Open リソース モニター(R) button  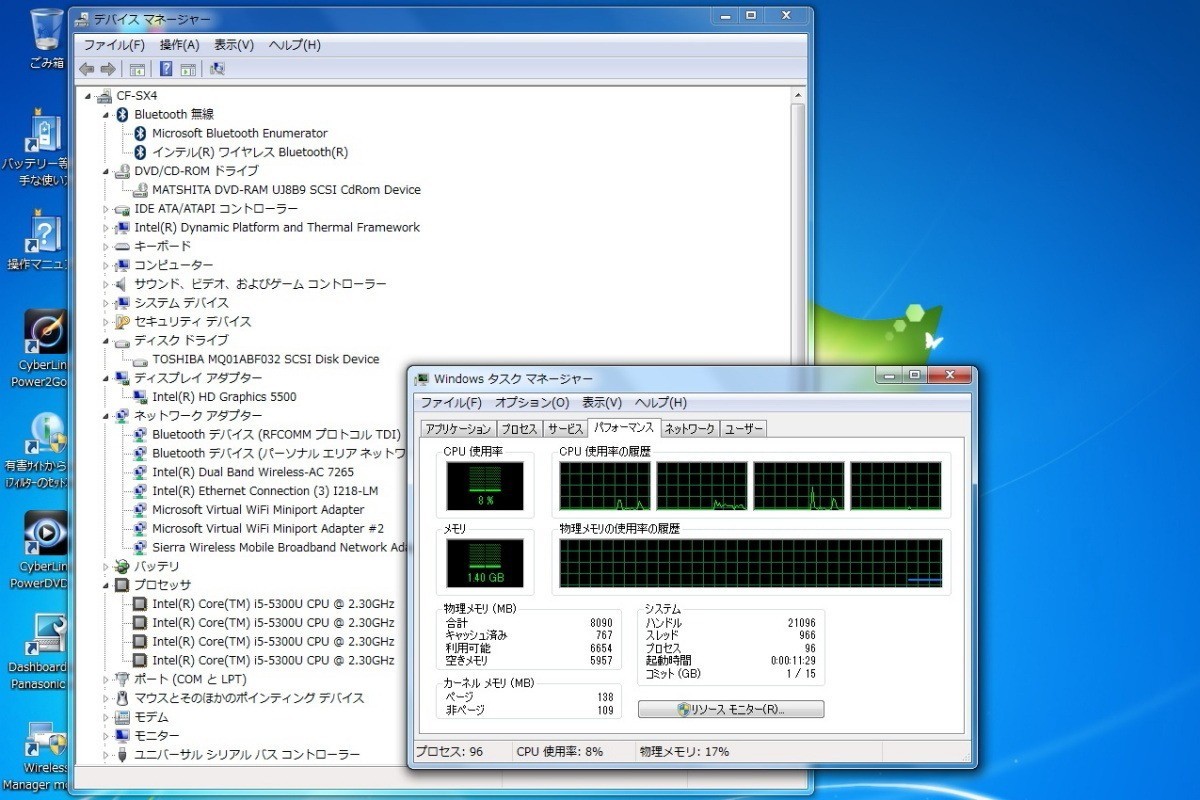click(731, 709)
